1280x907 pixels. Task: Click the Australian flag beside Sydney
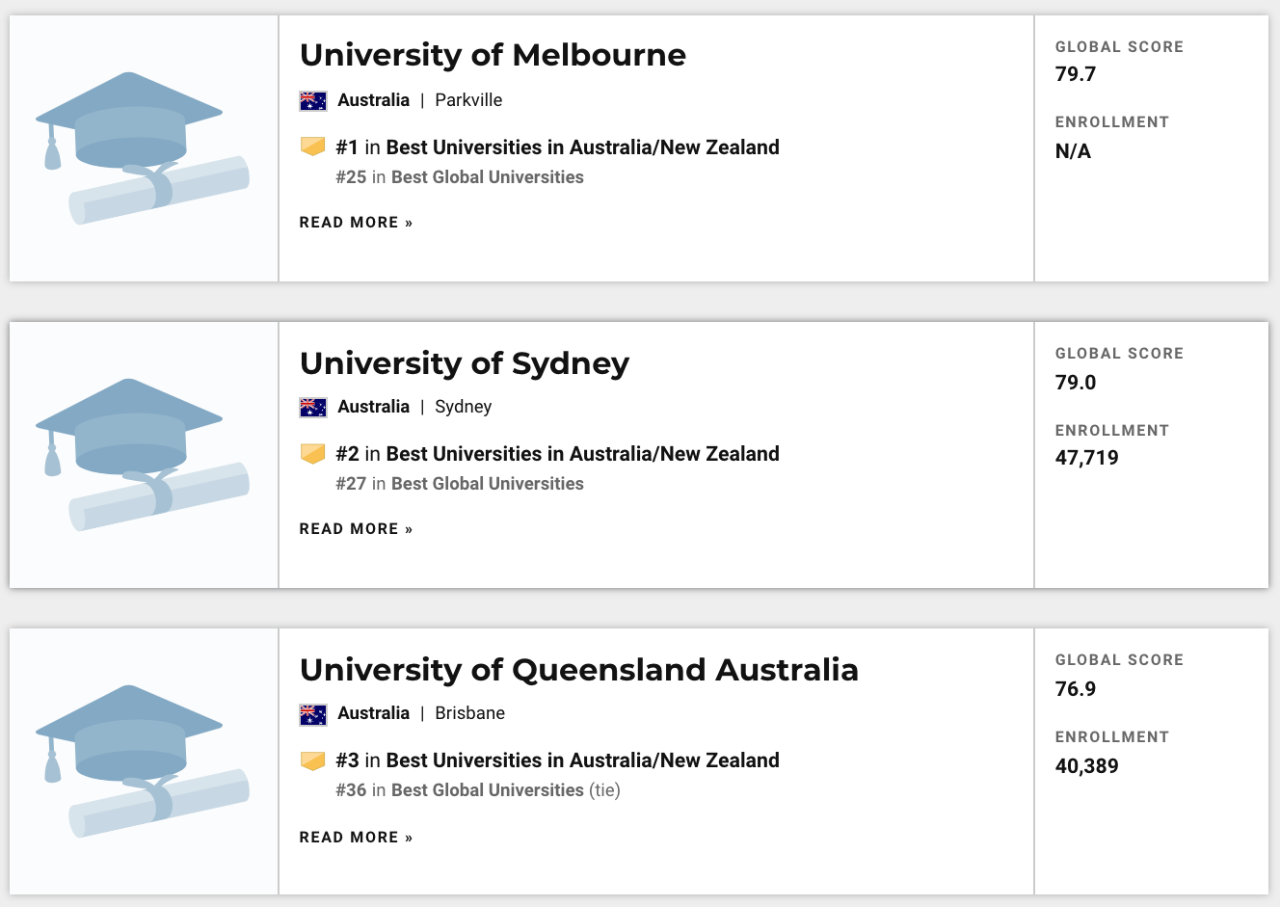[x=313, y=407]
